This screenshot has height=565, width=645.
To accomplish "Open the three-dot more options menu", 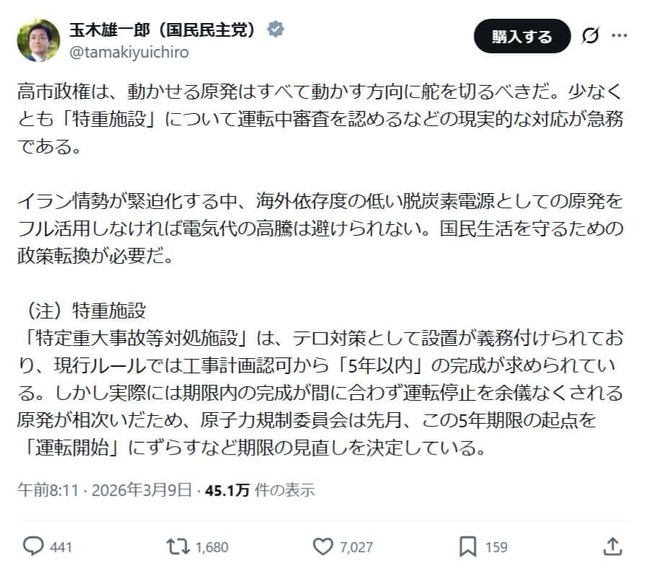I will 621,37.
